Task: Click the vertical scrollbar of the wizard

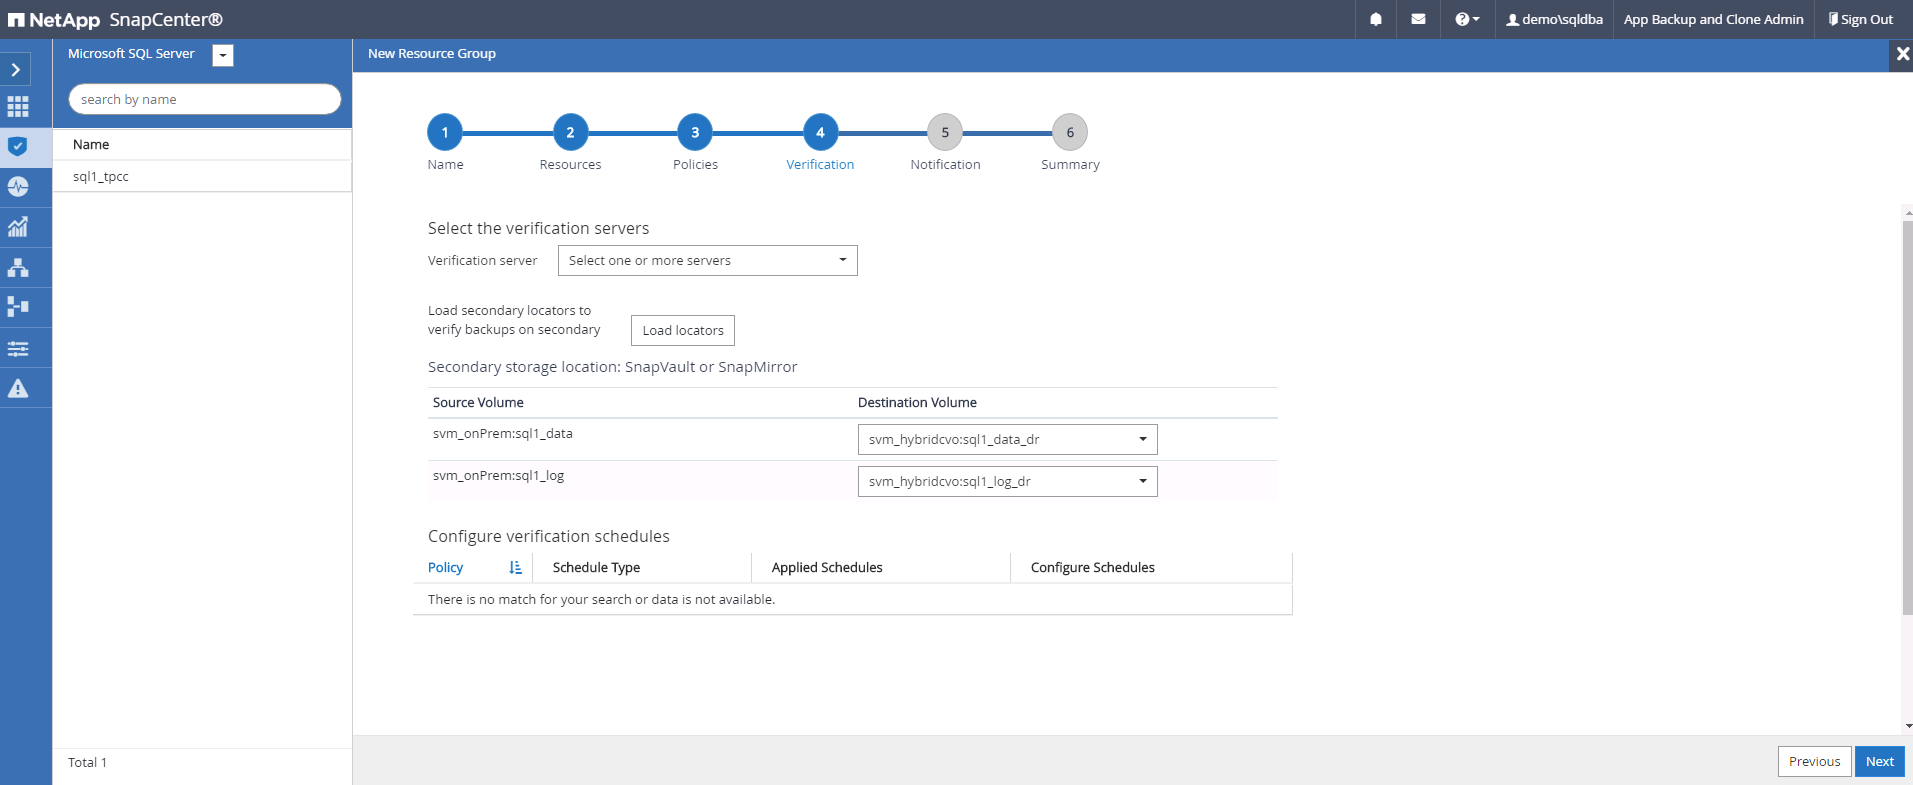Action: point(1907,418)
